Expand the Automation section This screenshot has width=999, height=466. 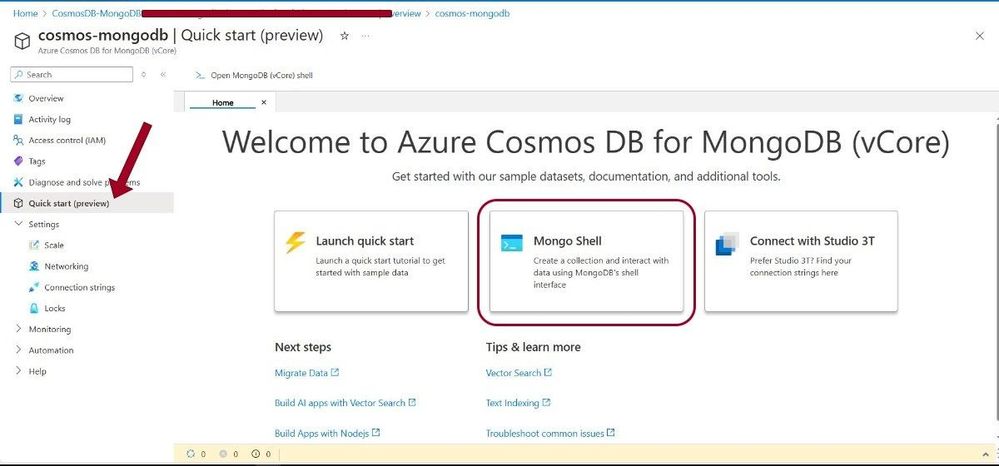click(x=18, y=350)
